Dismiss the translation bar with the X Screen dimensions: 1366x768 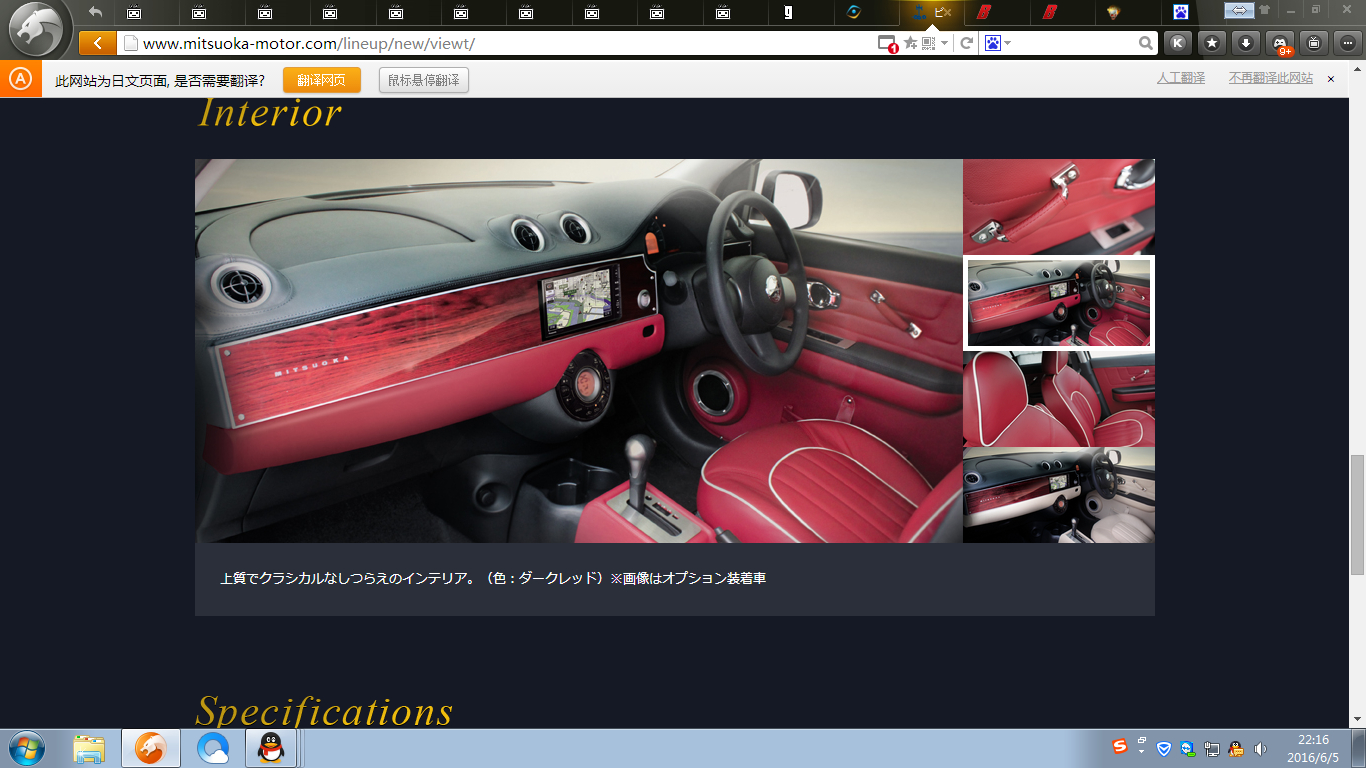click(x=1331, y=79)
